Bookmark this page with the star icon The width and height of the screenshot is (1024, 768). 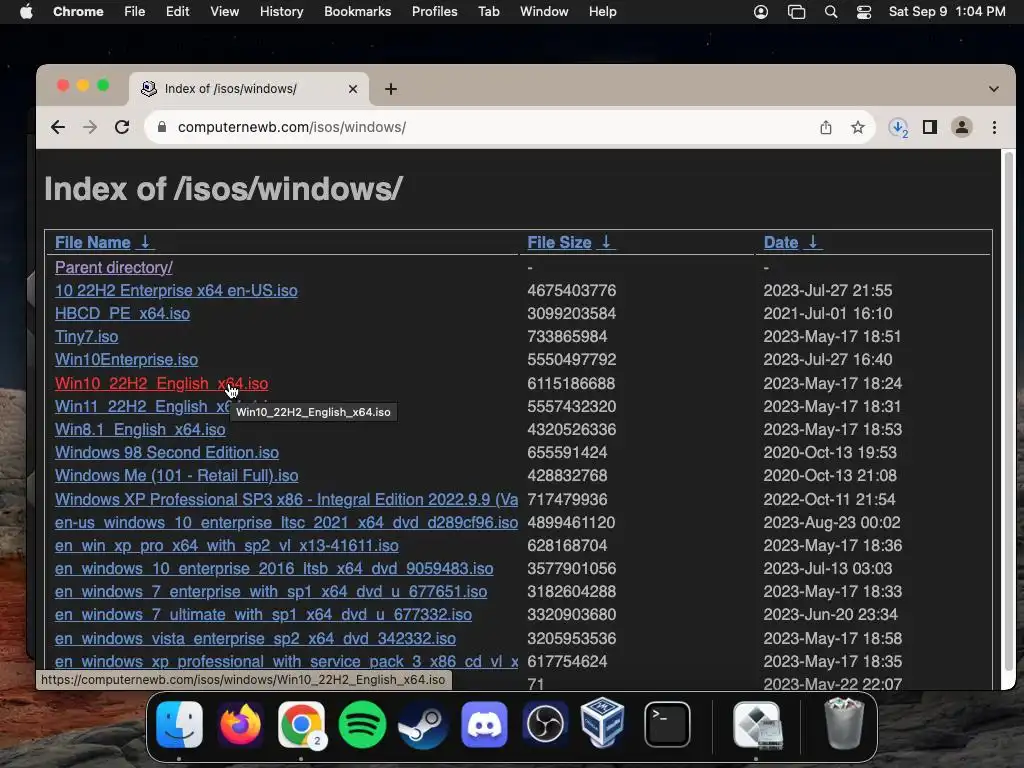click(x=857, y=127)
